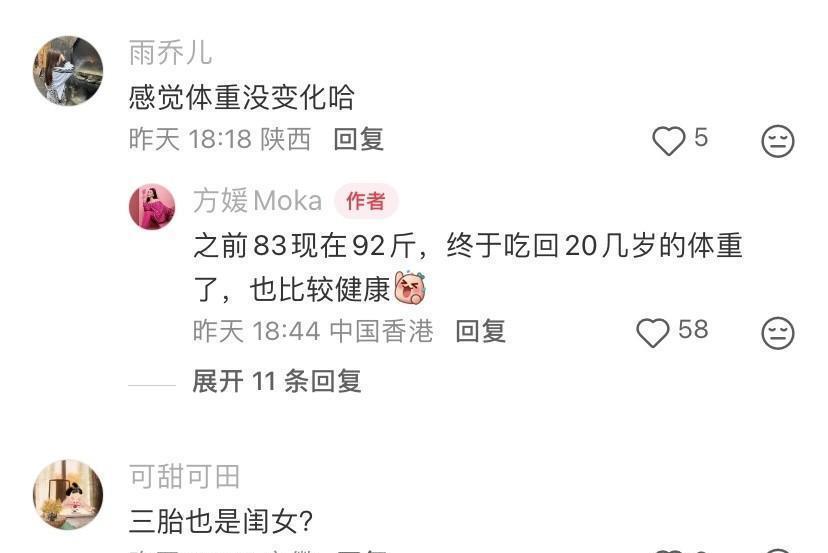Select comment text 感觉体重没变化哈

tap(241, 97)
